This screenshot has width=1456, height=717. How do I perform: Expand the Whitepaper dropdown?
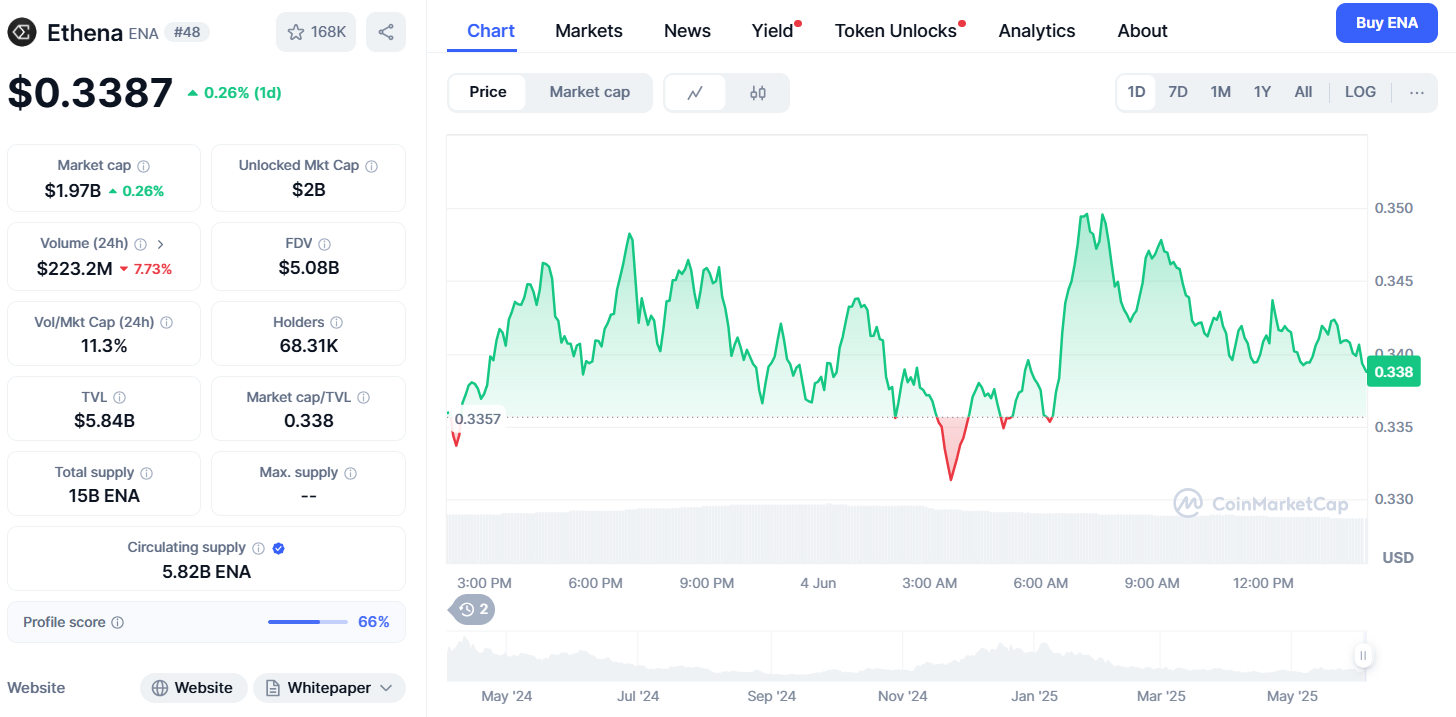[x=329, y=688]
